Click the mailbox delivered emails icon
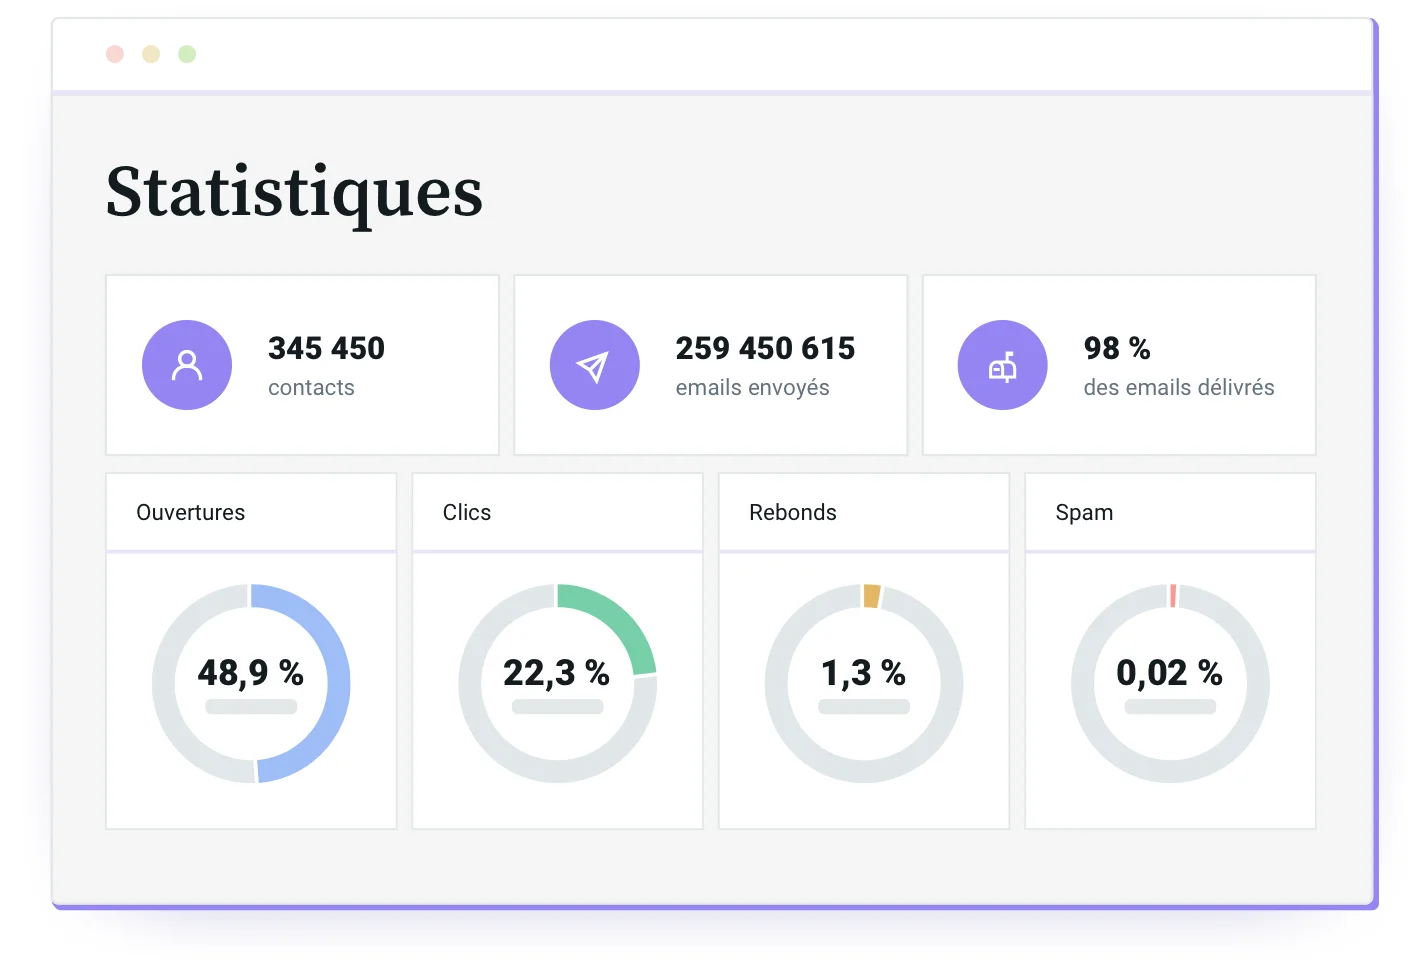 [x=1002, y=365]
